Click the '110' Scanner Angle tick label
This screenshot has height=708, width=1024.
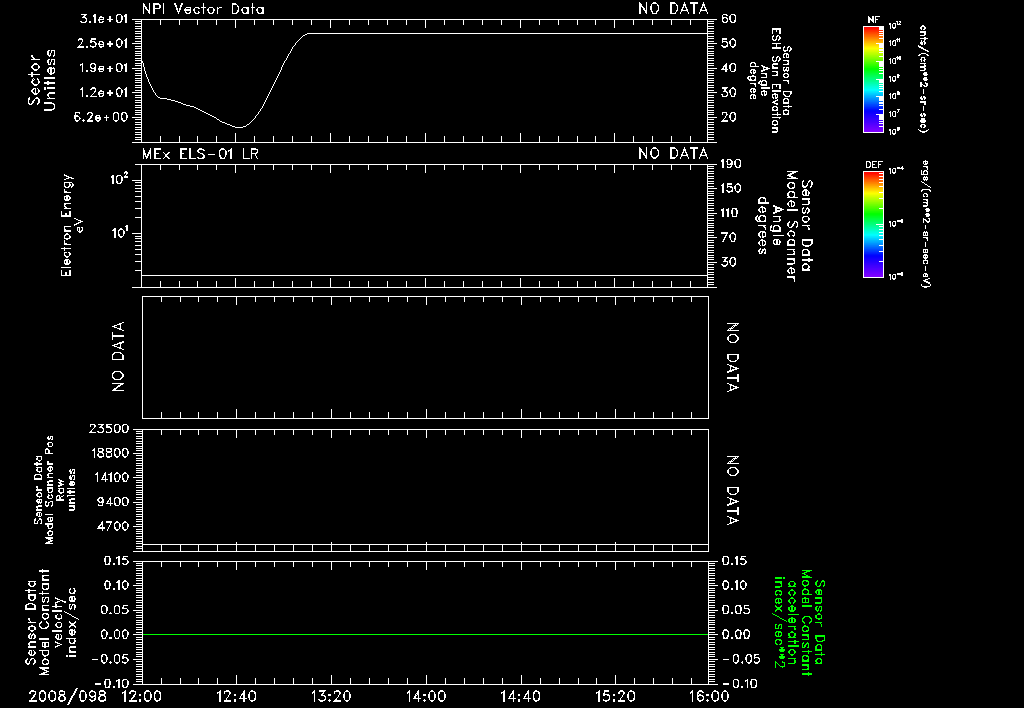coord(731,213)
